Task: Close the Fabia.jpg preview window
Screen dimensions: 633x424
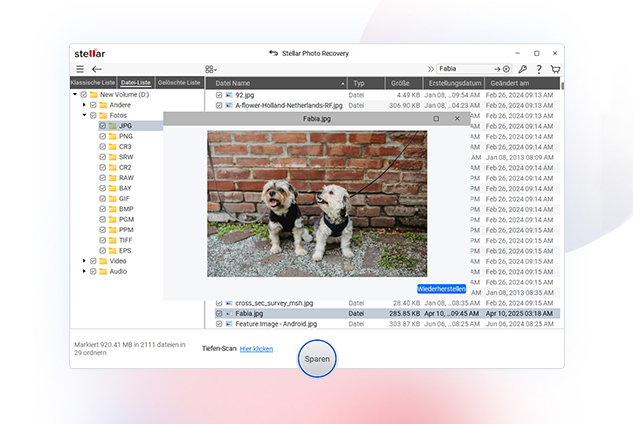Action: [458, 118]
